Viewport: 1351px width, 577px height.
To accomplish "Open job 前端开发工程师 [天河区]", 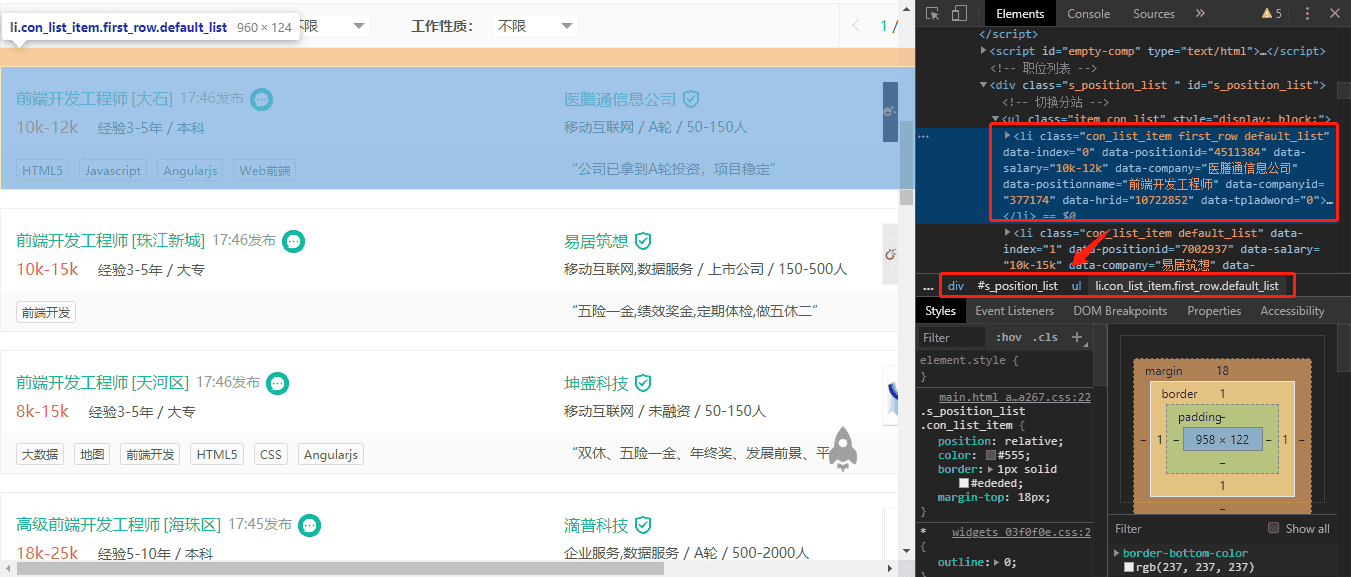I will pos(102,383).
